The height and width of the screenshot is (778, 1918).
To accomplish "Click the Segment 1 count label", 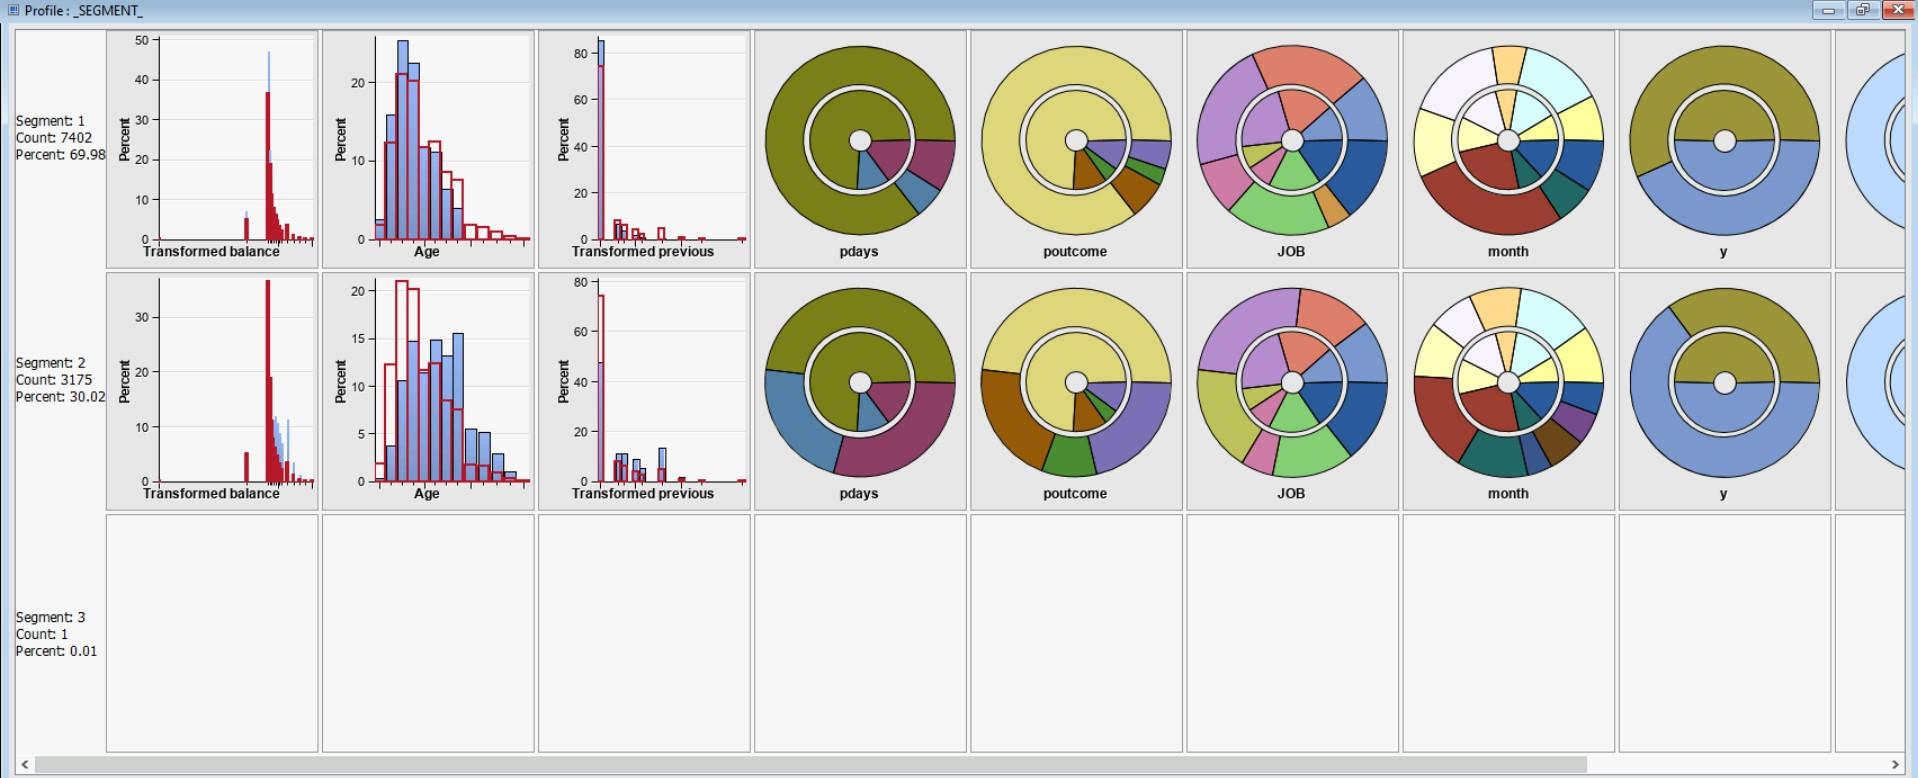I will (54, 138).
